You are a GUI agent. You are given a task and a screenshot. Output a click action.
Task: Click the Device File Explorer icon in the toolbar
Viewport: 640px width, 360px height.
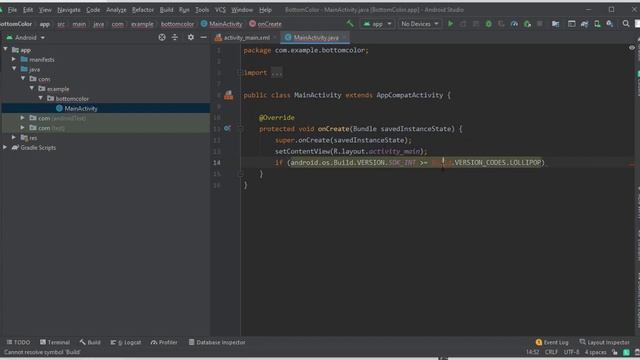point(571,24)
